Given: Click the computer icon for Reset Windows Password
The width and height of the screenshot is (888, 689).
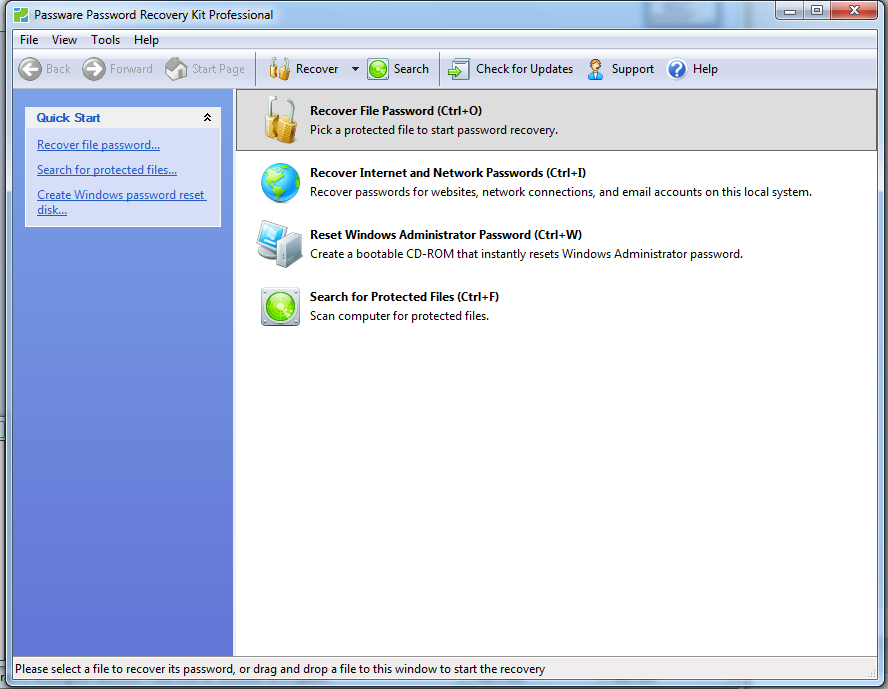Looking at the screenshot, I should coord(279,244).
